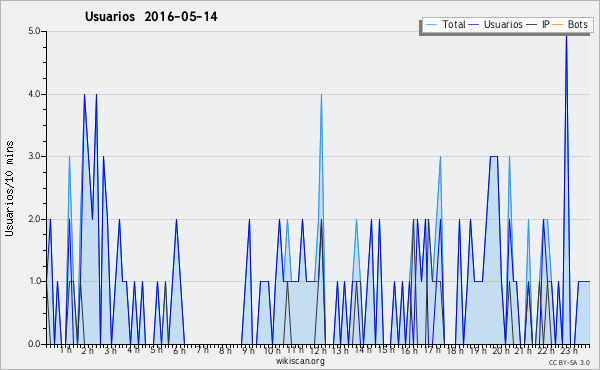This screenshot has width=600, height=370.
Task: Click the Usuarios/10 mins y-axis title
Action: pos(9,188)
